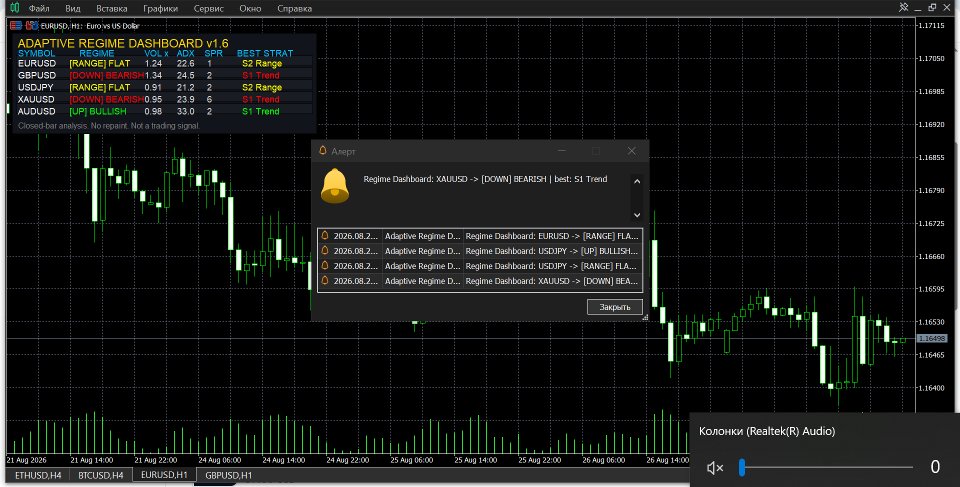Click the volume slider handle
This screenshot has width=960, height=487.
(x=742, y=467)
